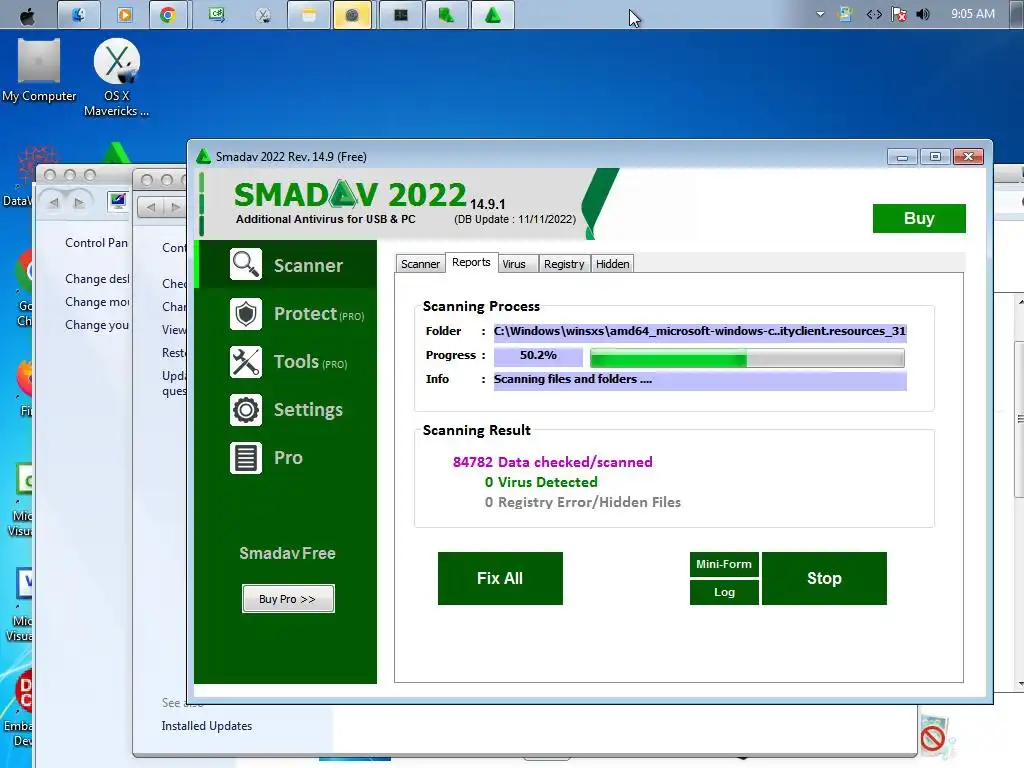Click Change desktop icons link in Control Panel

pyautogui.click(x=97, y=279)
